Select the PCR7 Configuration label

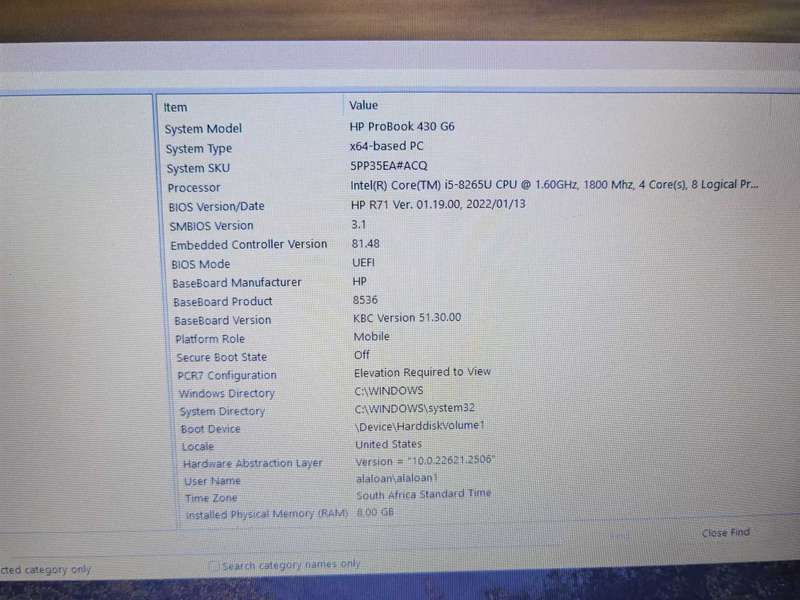[227, 376]
